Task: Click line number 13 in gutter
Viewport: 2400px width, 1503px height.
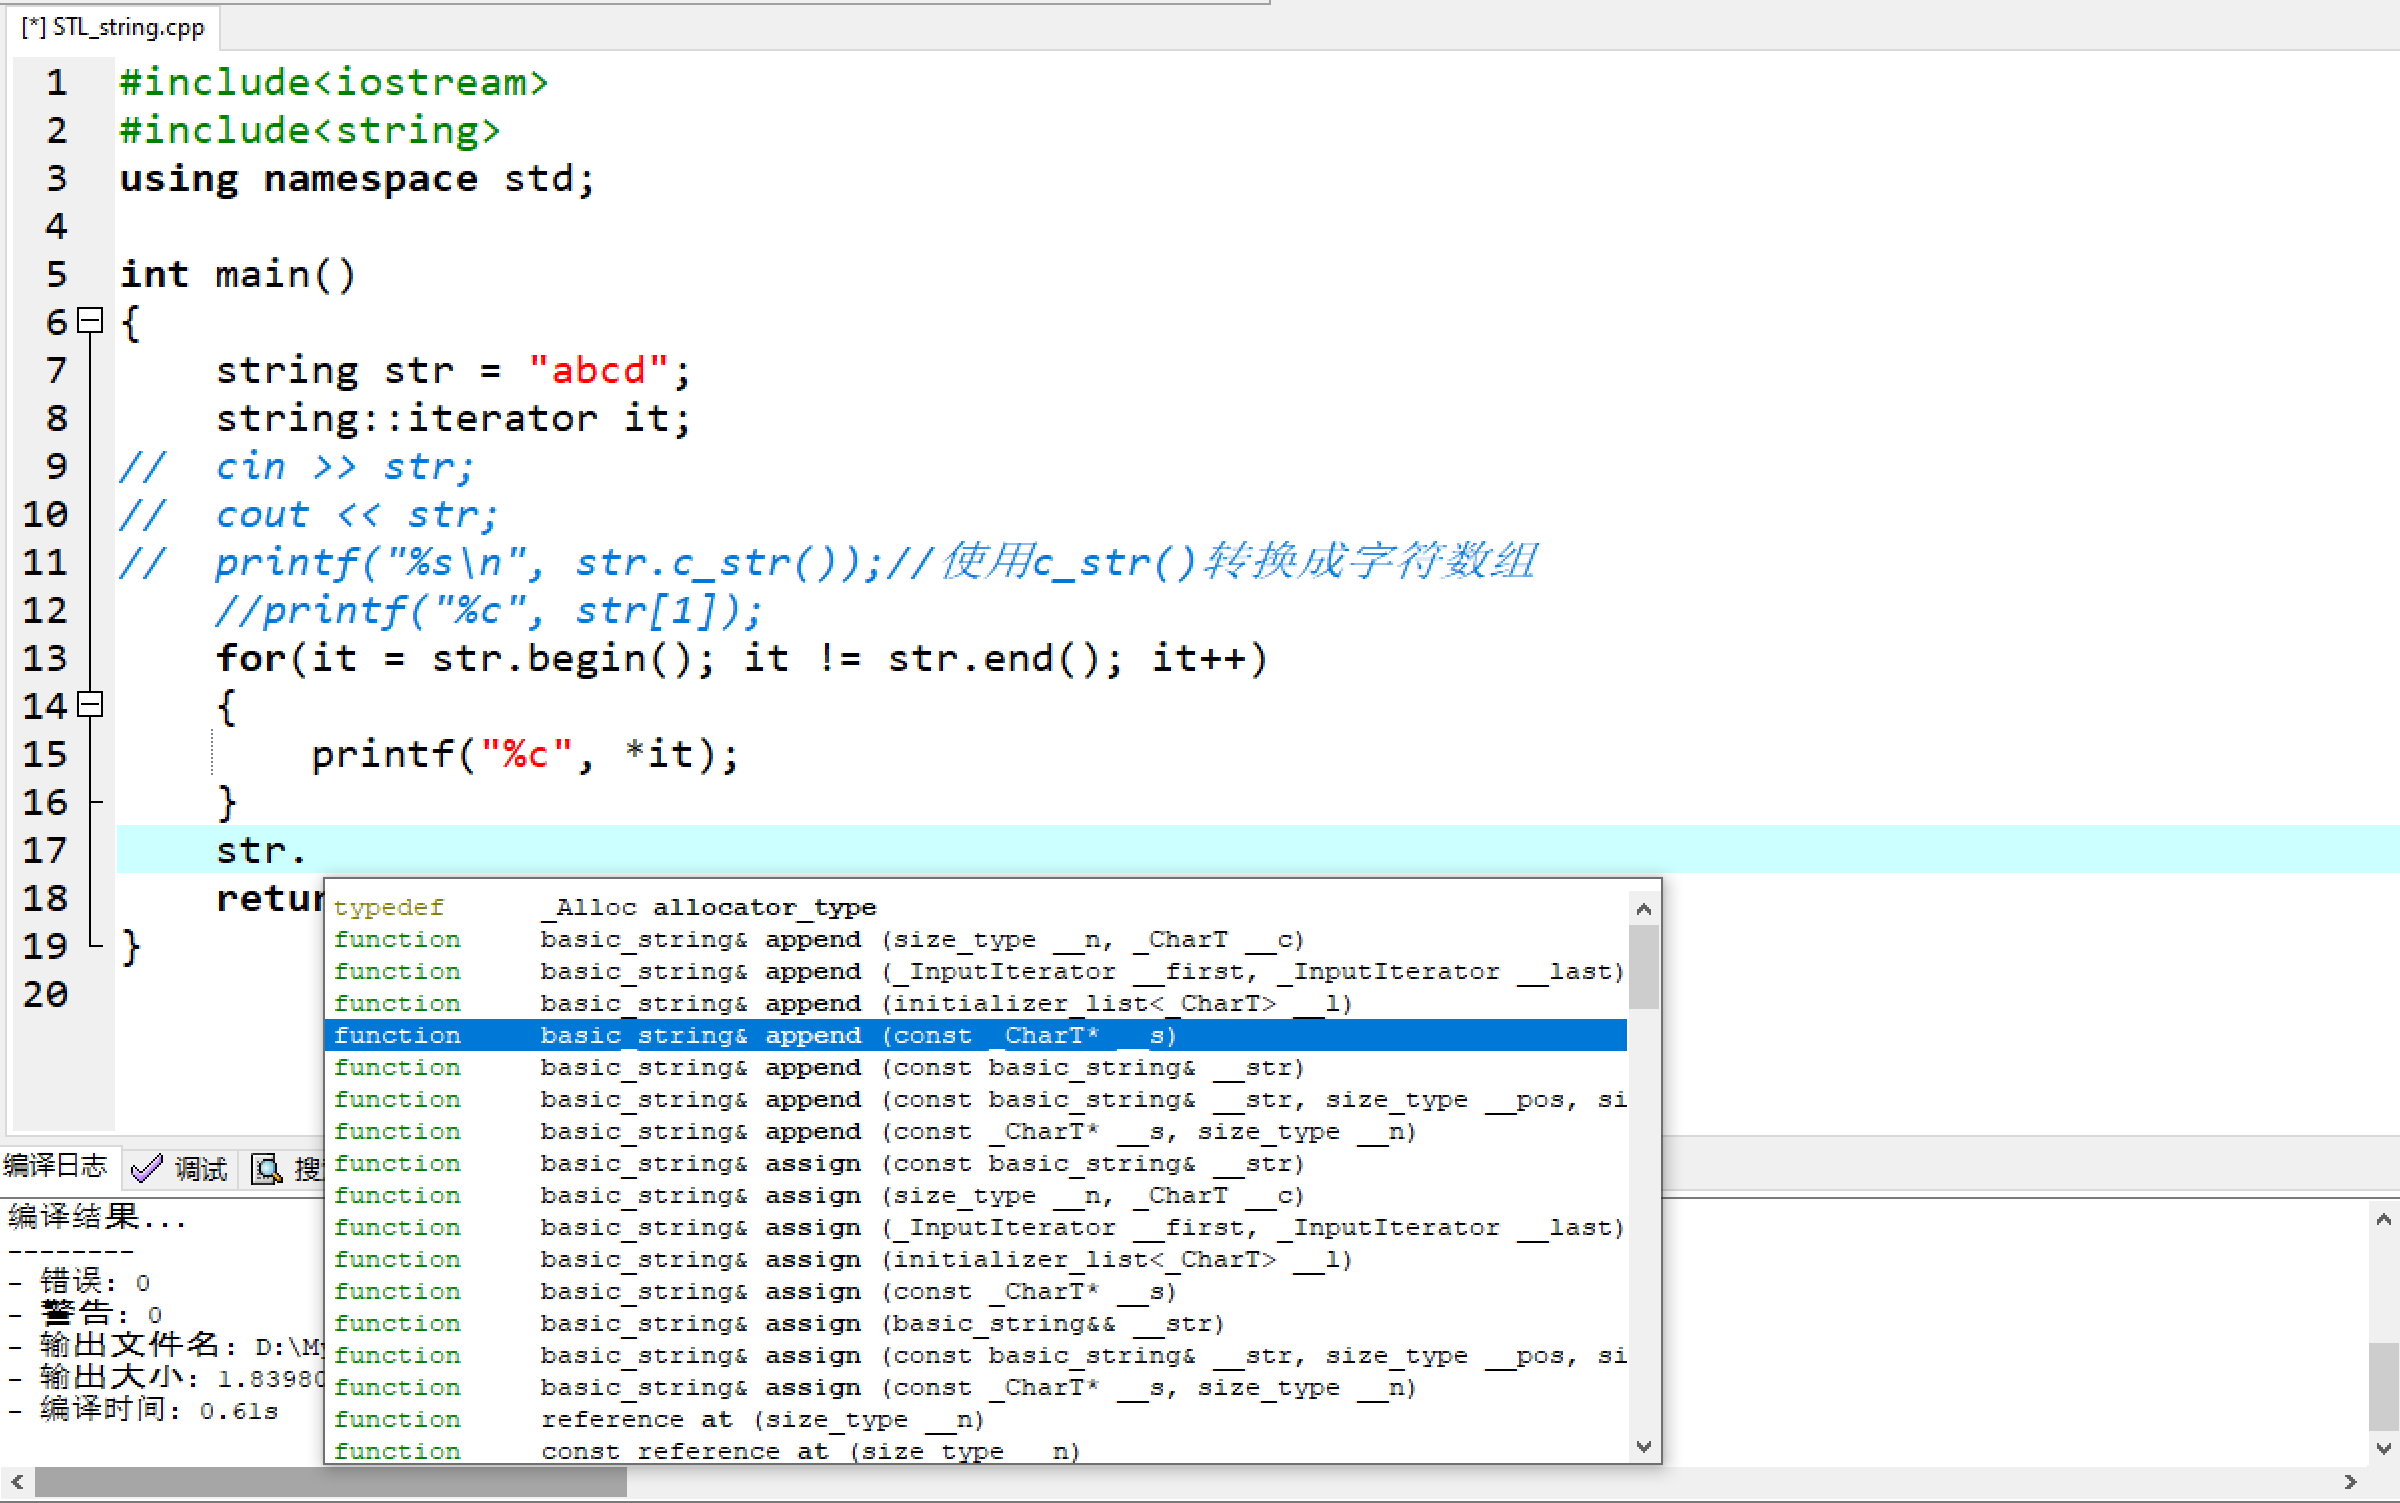Action: pyautogui.click(x=45, y=658)
